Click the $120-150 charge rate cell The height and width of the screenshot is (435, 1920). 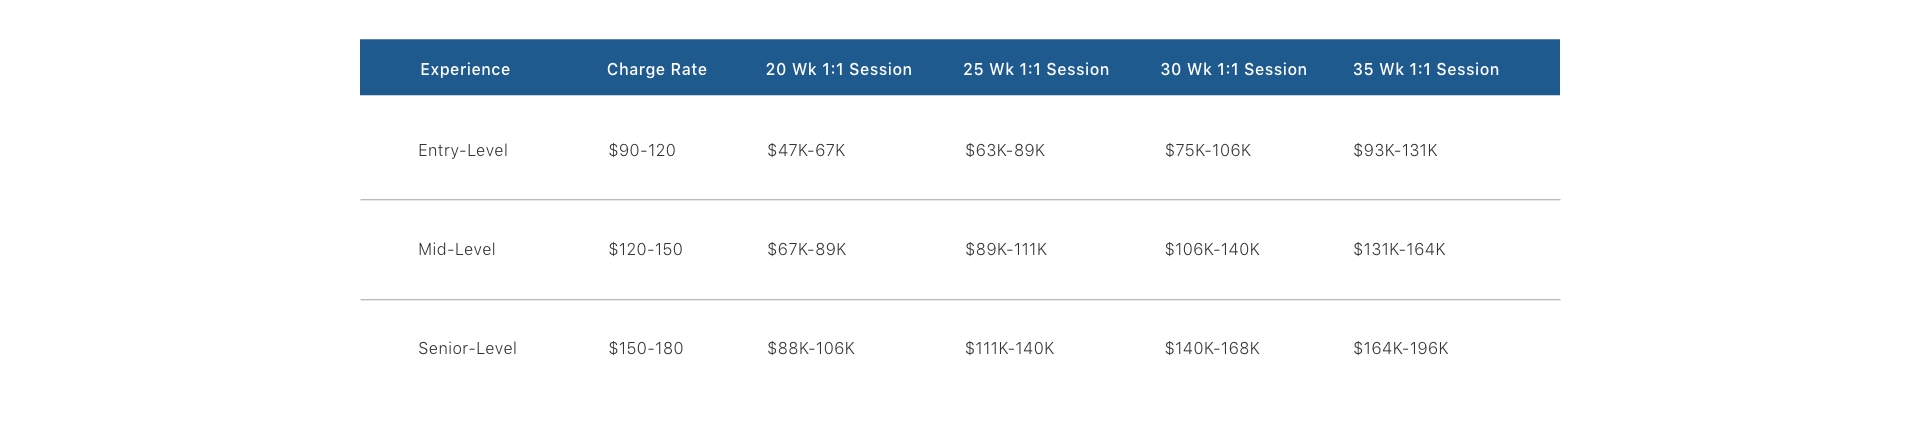(645, 249)
